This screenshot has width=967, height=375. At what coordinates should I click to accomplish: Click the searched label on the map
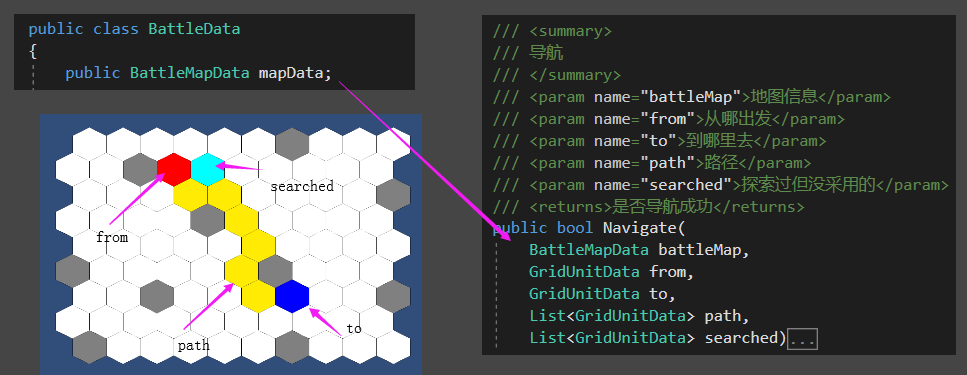point(302,186)
